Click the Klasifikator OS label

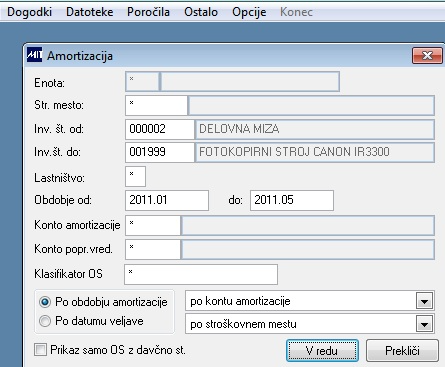(68, 274)
